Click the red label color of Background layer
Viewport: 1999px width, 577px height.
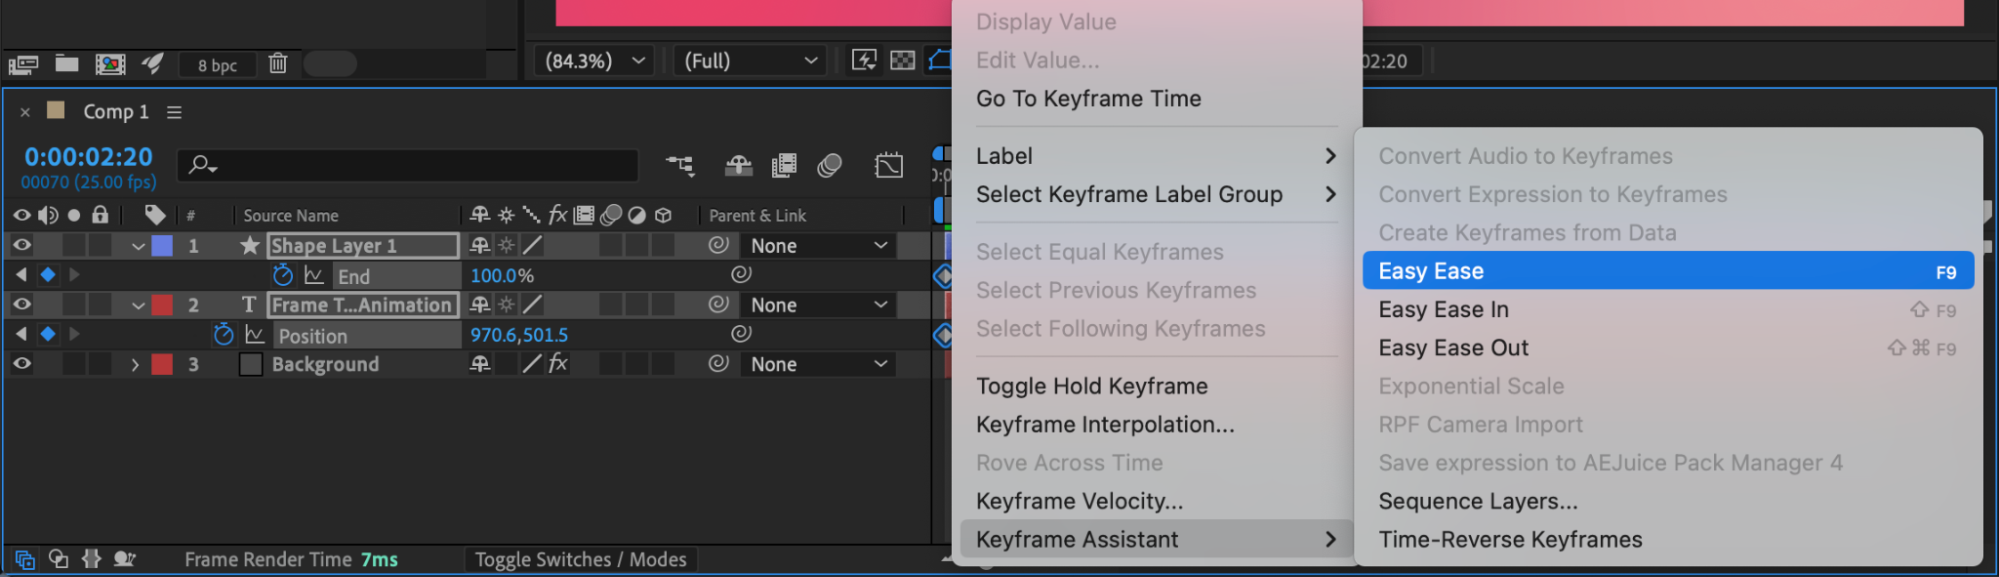162,365
